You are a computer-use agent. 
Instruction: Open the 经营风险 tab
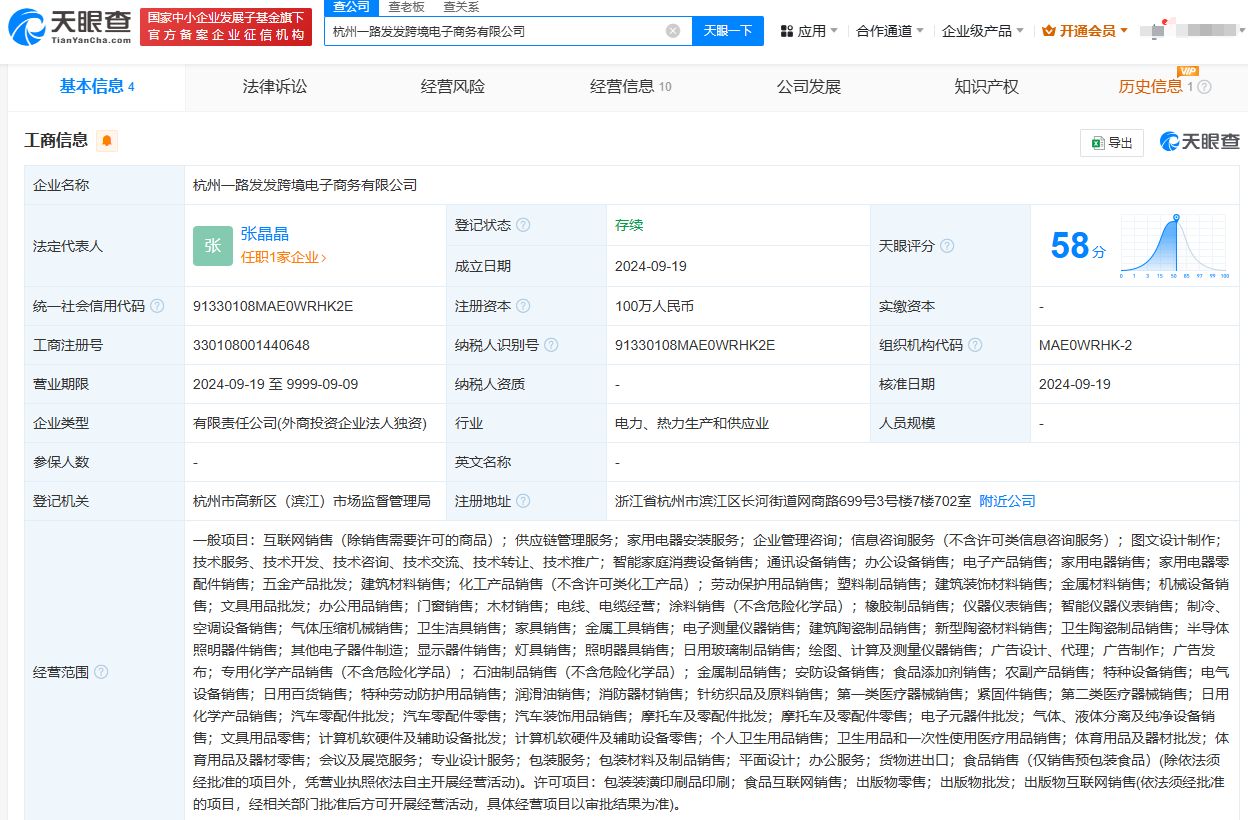tap(453, 87)
